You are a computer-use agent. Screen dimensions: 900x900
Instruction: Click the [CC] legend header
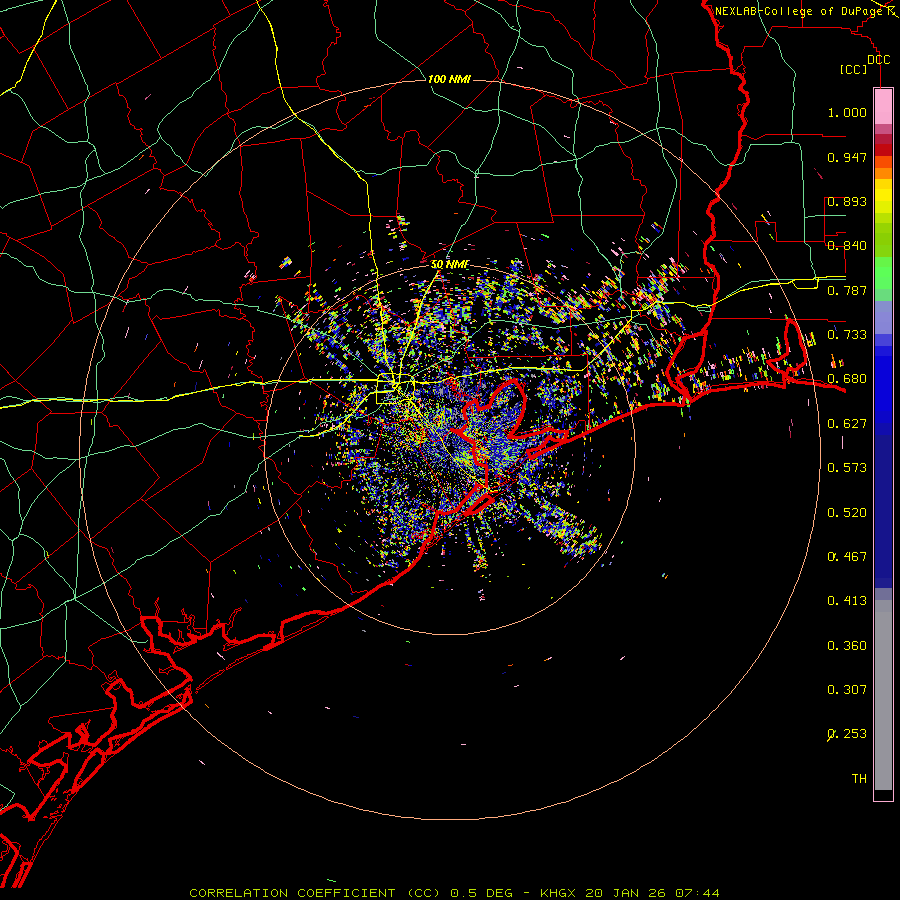click(x=854, y=69)
